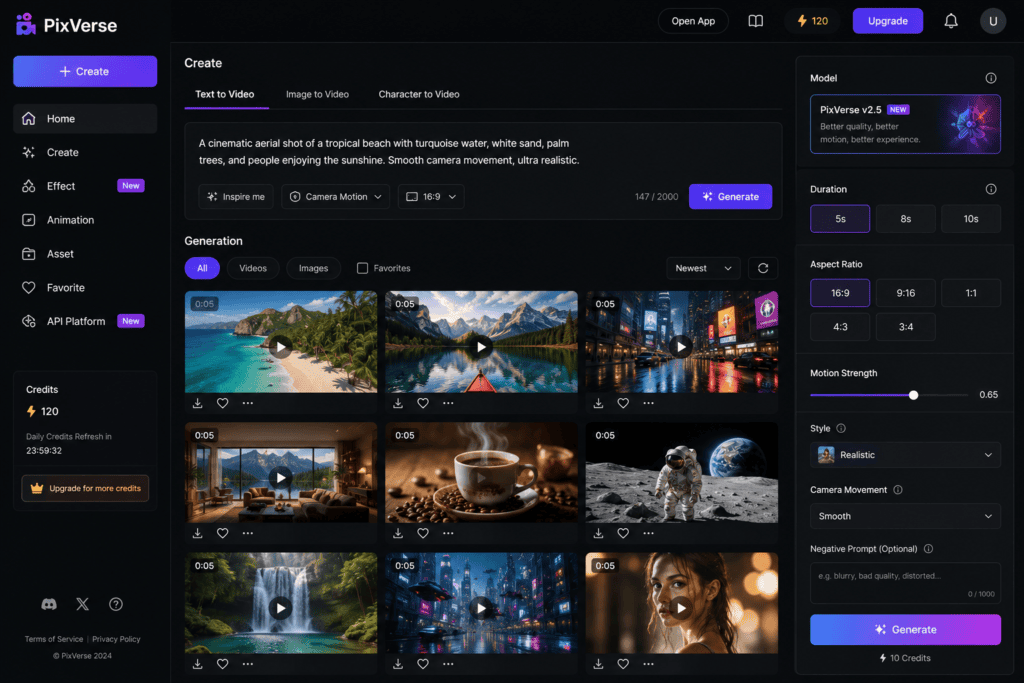The image size is (1024, 683).
Task: Show All generations filter
Action: pos(202,268)
